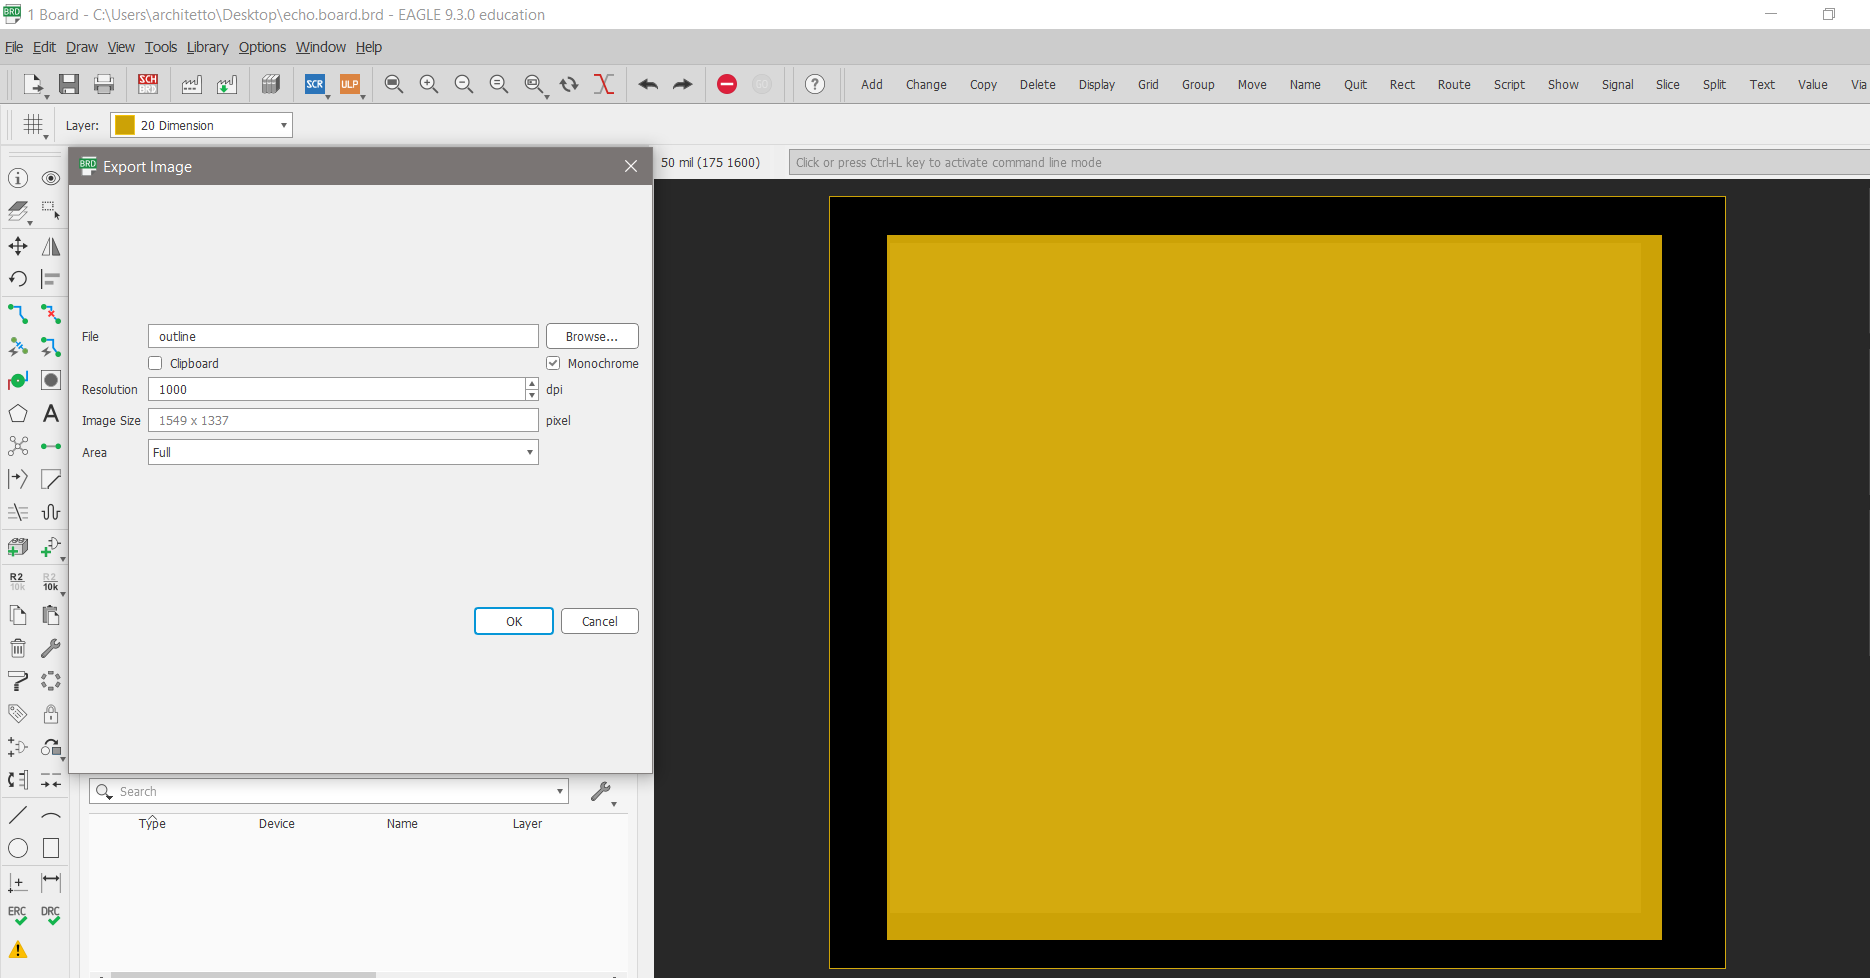Click the yellow layer color swatch
Viewport: 1870px width, 978px height.
click(125, 125)
